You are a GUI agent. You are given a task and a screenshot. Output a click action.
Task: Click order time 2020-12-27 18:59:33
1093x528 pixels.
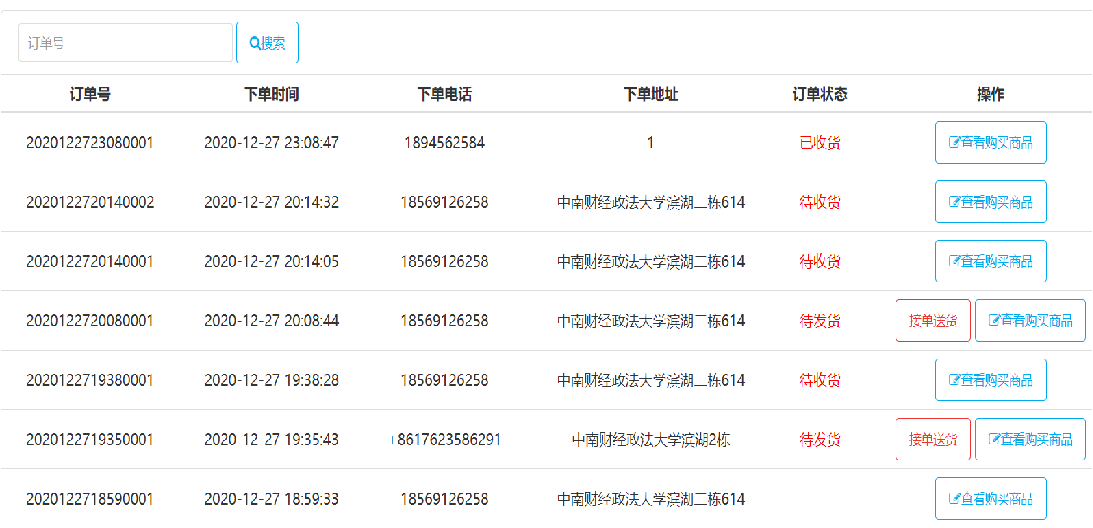[272, 499]
